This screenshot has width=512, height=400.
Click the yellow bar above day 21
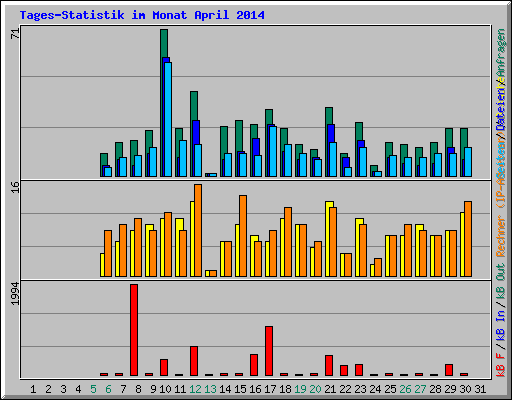coord(328,239)
